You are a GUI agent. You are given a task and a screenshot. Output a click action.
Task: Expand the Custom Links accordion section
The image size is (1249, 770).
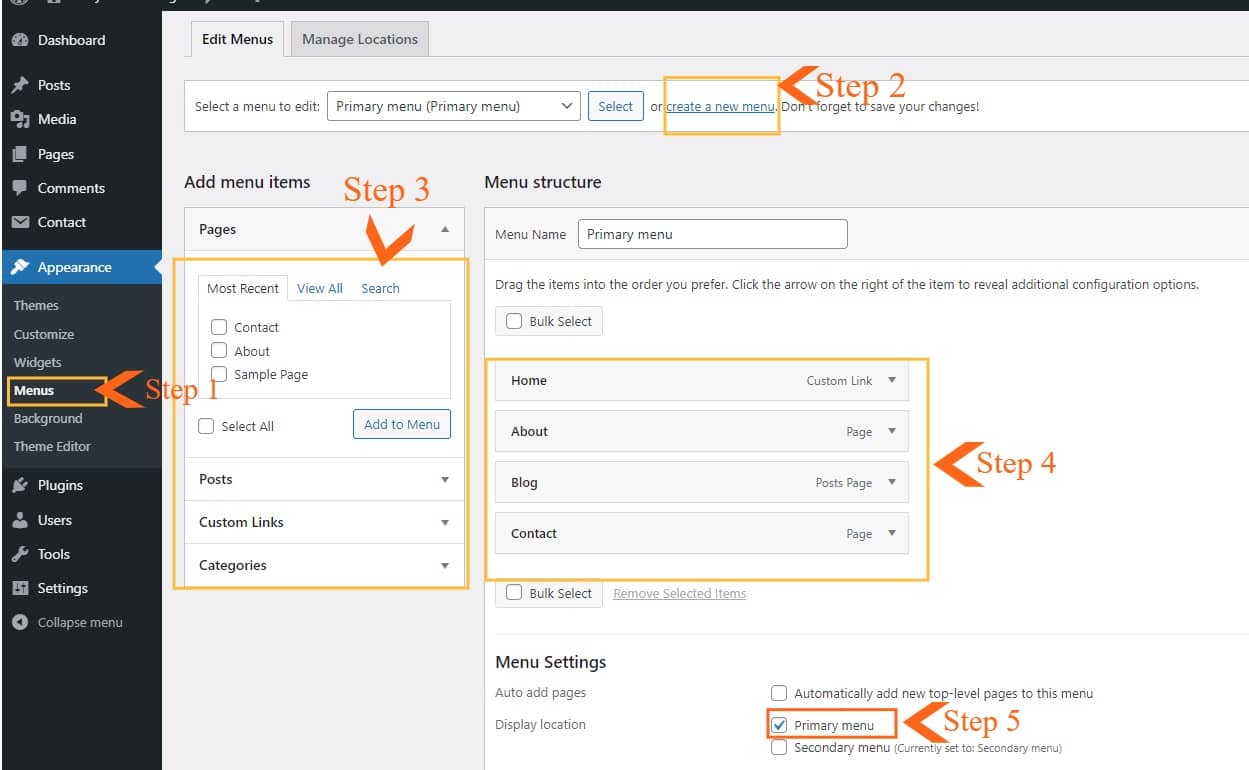coord(445,522)
